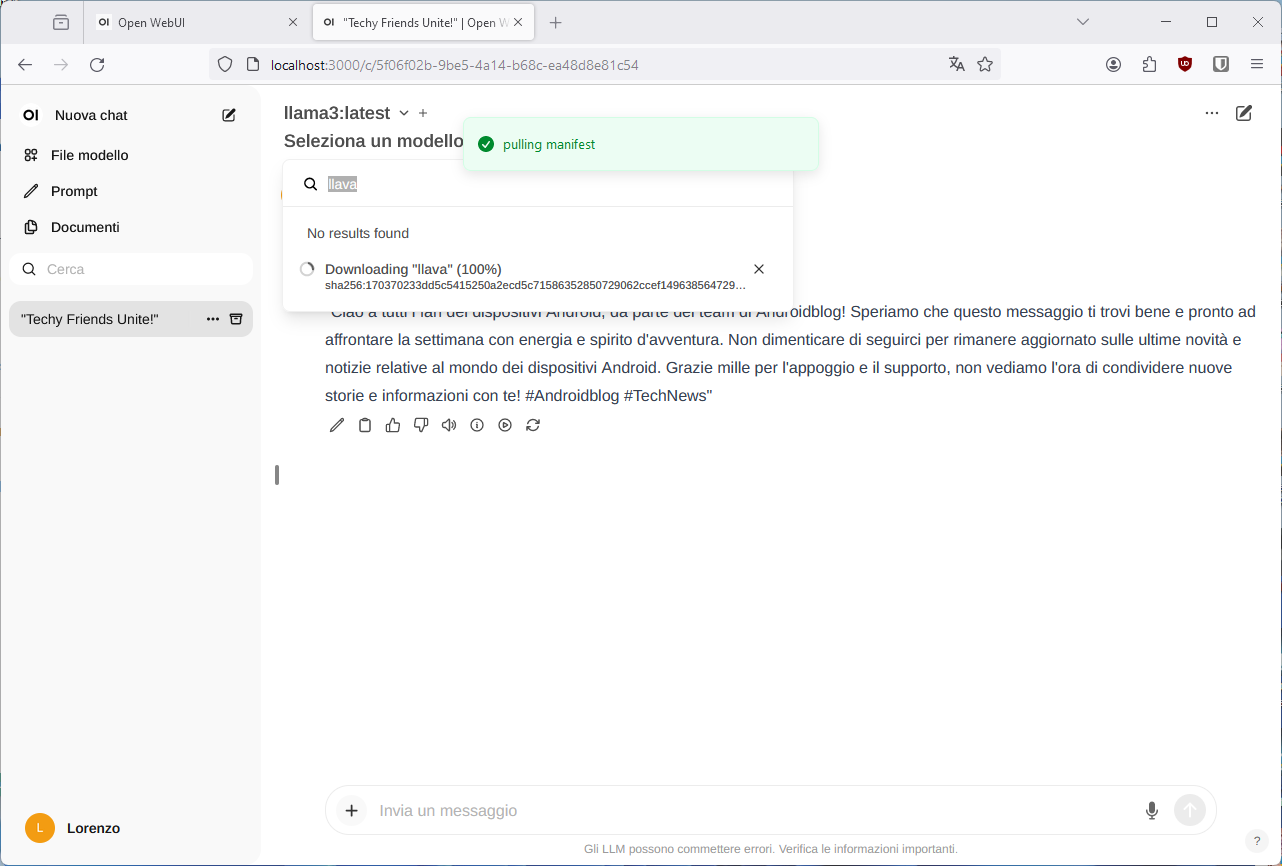Archive the Techy Friends Unite chat
This screenshot has width=1282, height=866.
[236, 319]
